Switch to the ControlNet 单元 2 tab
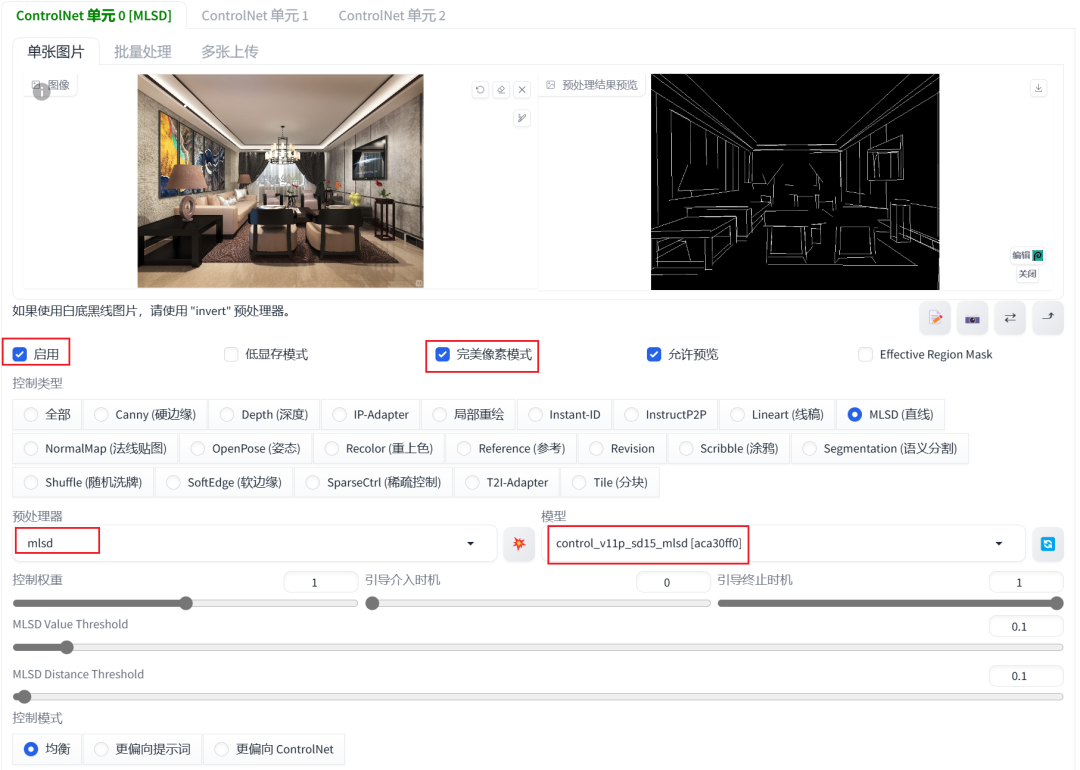Screen dimensions: 1080x770 pos(392,15)
